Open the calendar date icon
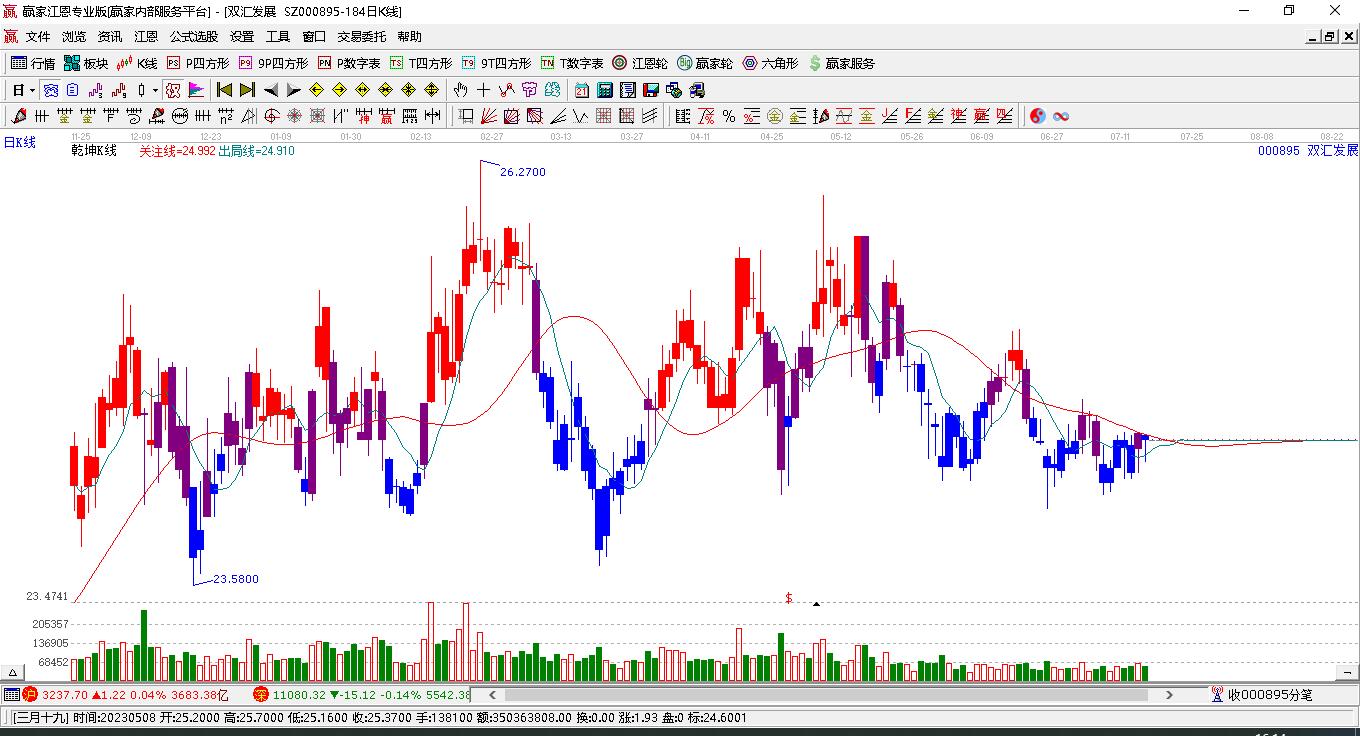 [582, 90]
